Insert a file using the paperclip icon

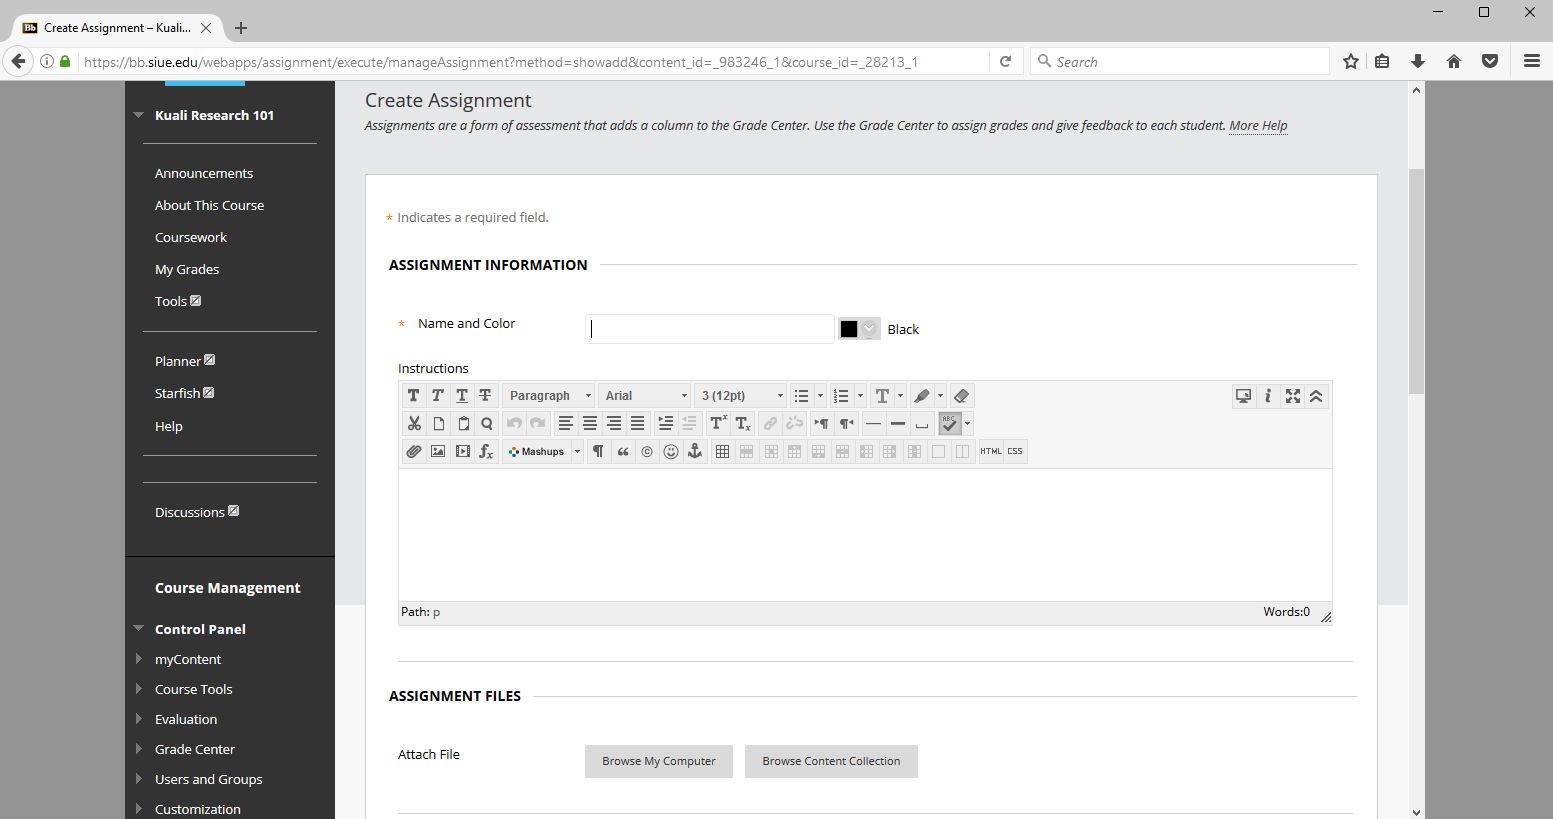pos(414,452)
